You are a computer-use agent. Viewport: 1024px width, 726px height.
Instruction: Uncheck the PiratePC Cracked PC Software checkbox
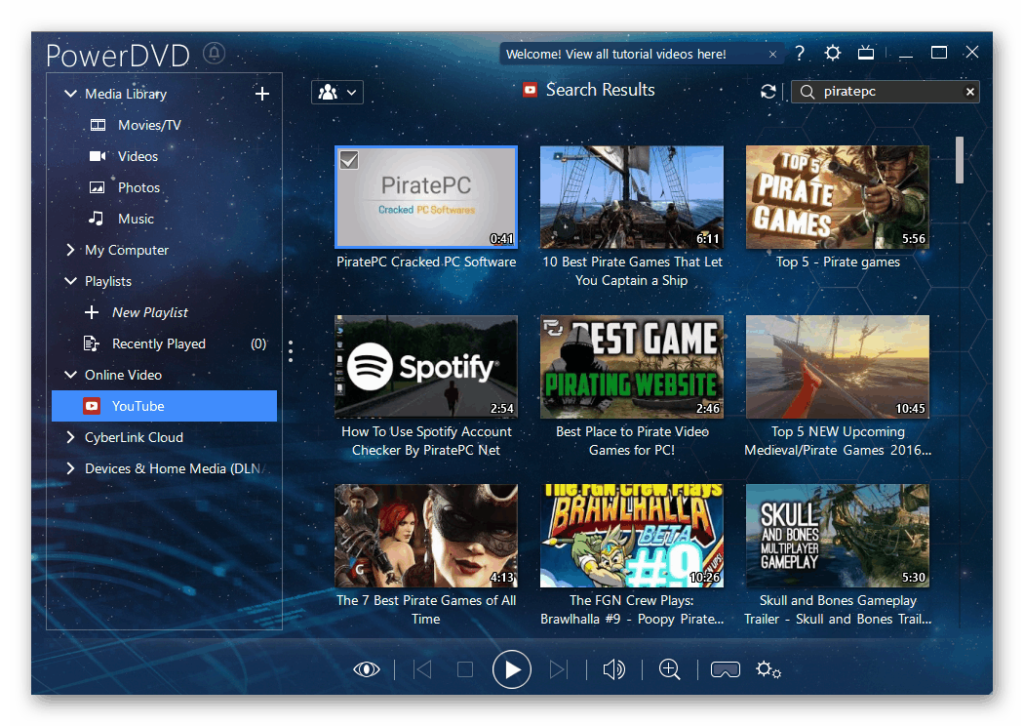pos(349,160)
